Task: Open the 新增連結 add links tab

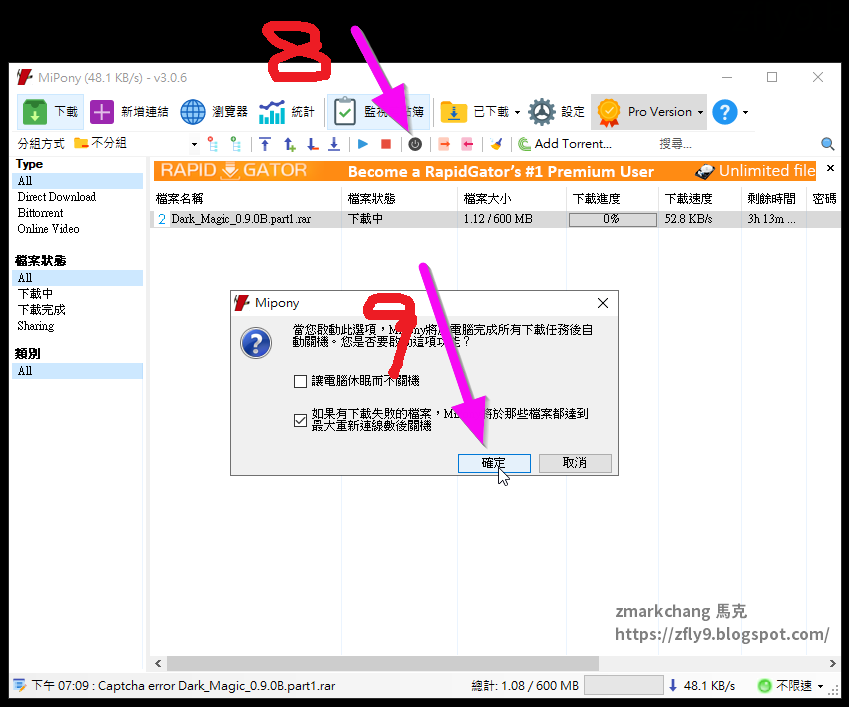Action: (x=129, y=112)
